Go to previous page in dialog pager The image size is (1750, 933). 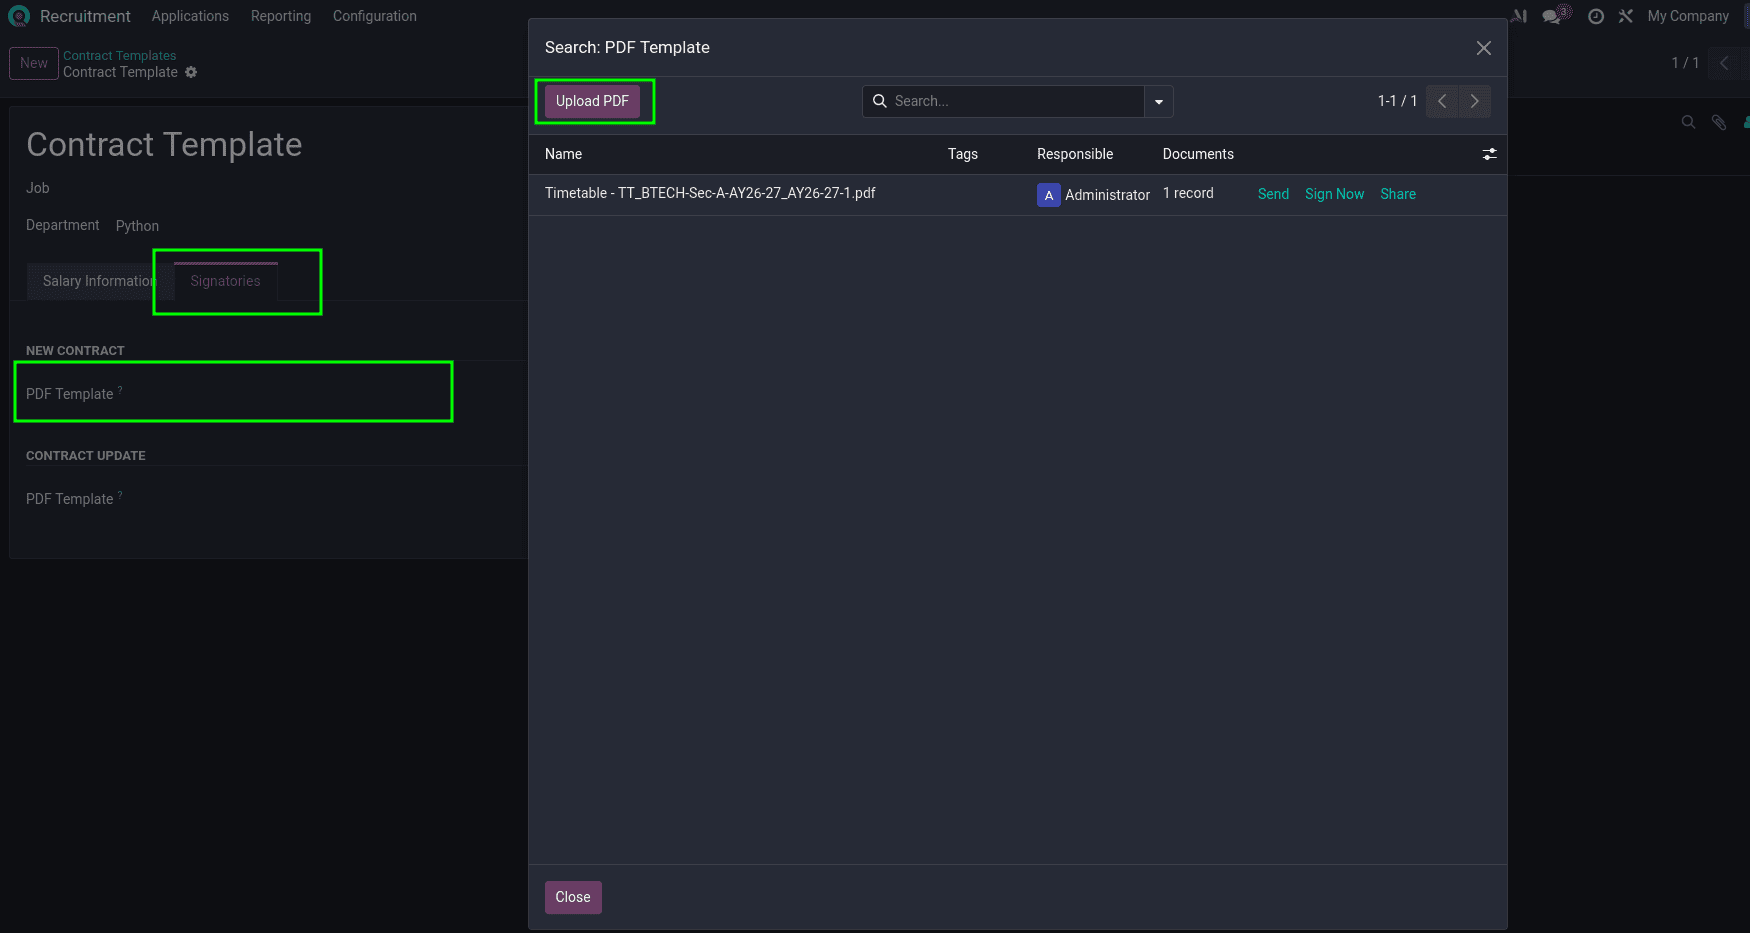[1442, 101]
